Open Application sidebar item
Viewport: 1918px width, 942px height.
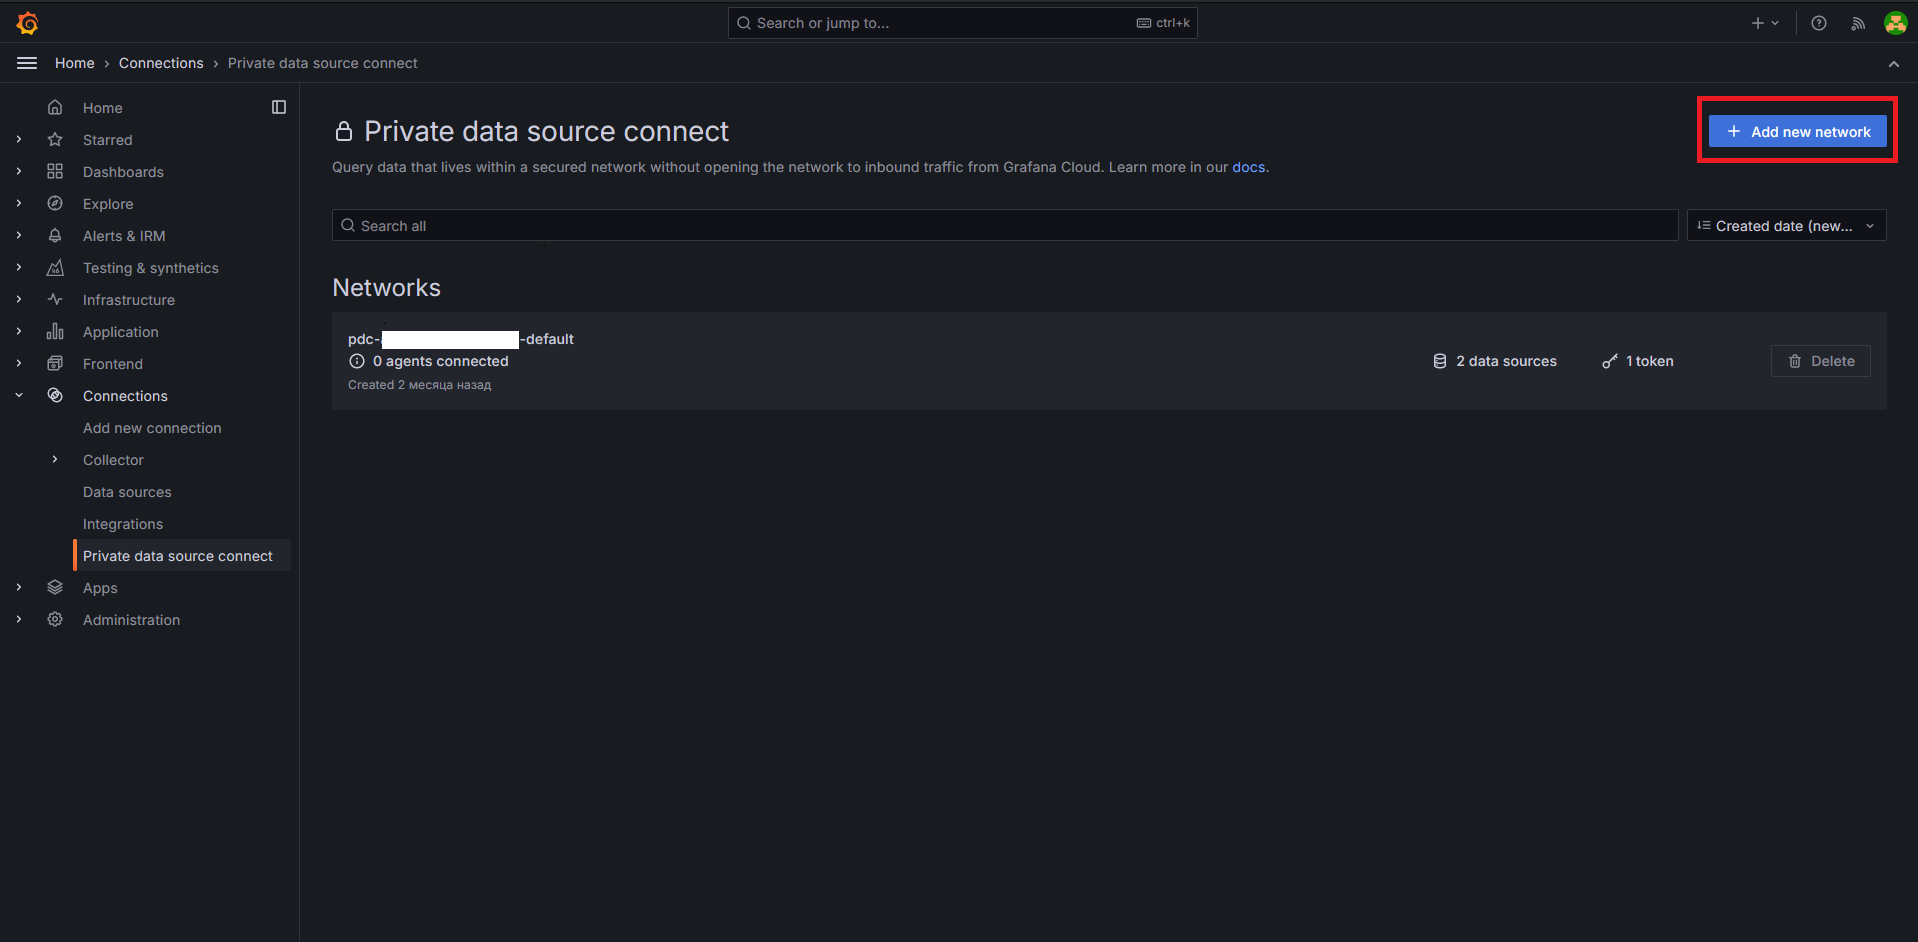point(121,332)
